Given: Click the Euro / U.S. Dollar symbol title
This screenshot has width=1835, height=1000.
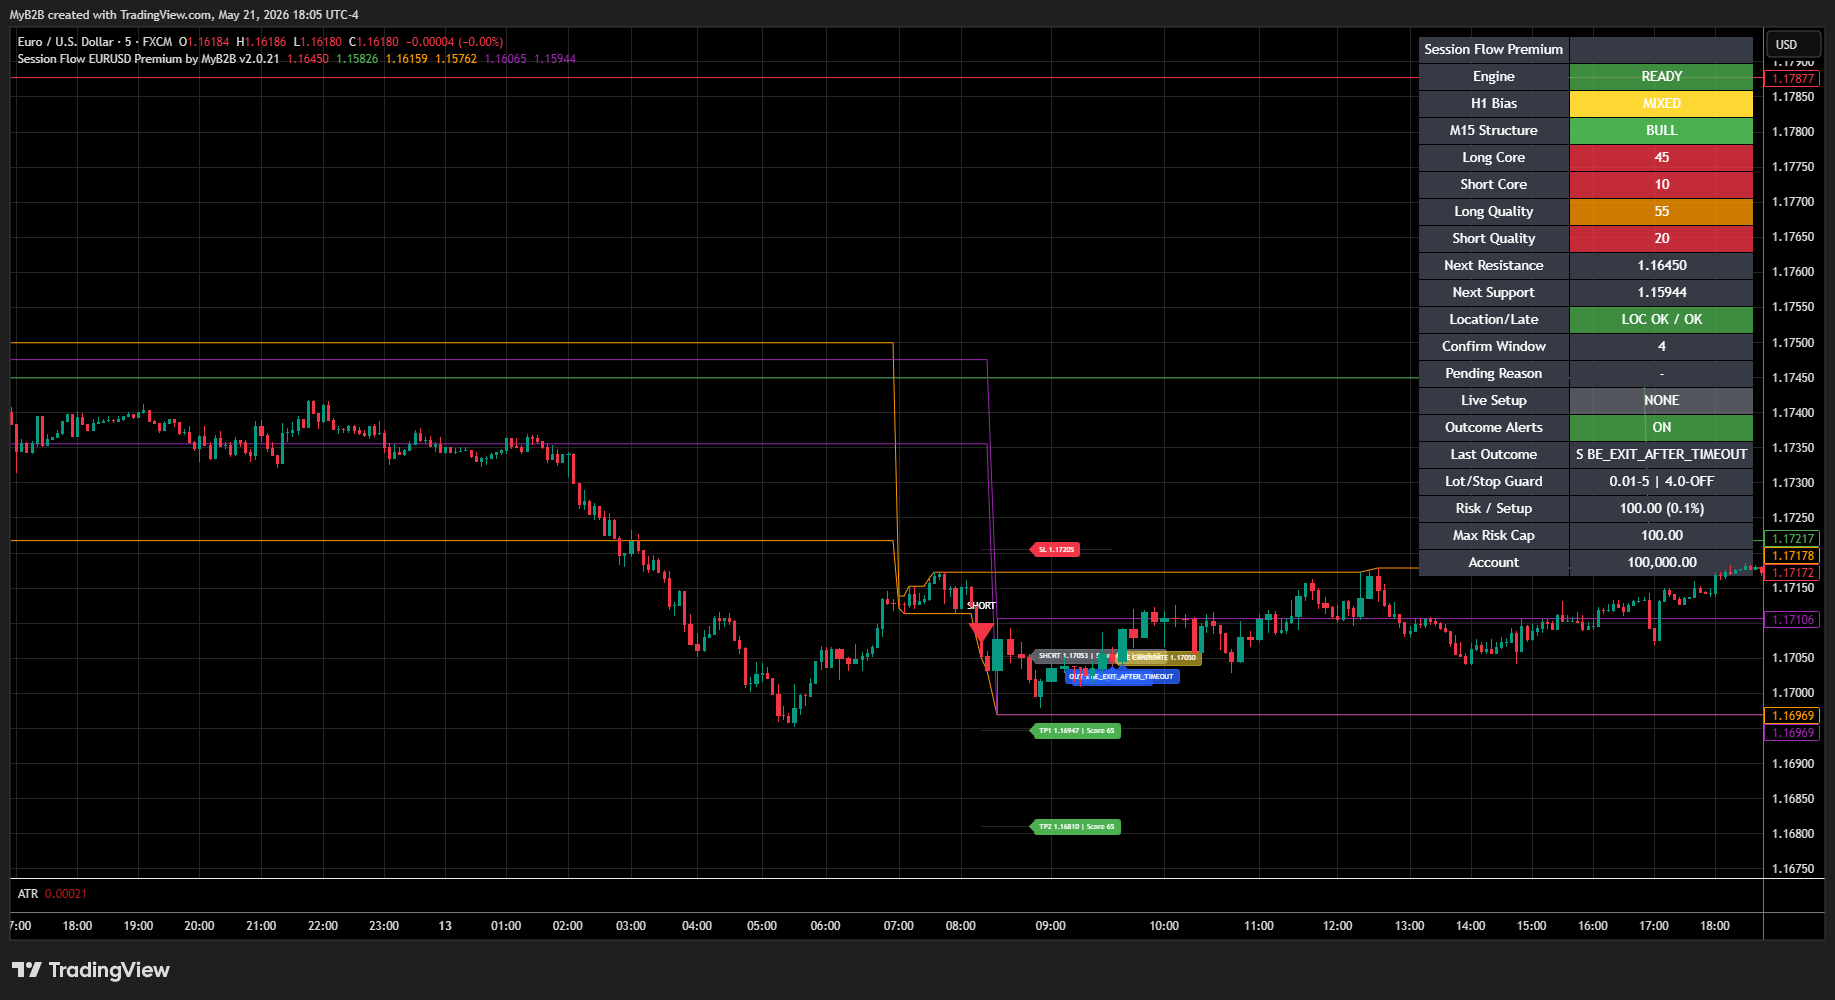Looking at the screenshot, I should [x=65, y=42].
